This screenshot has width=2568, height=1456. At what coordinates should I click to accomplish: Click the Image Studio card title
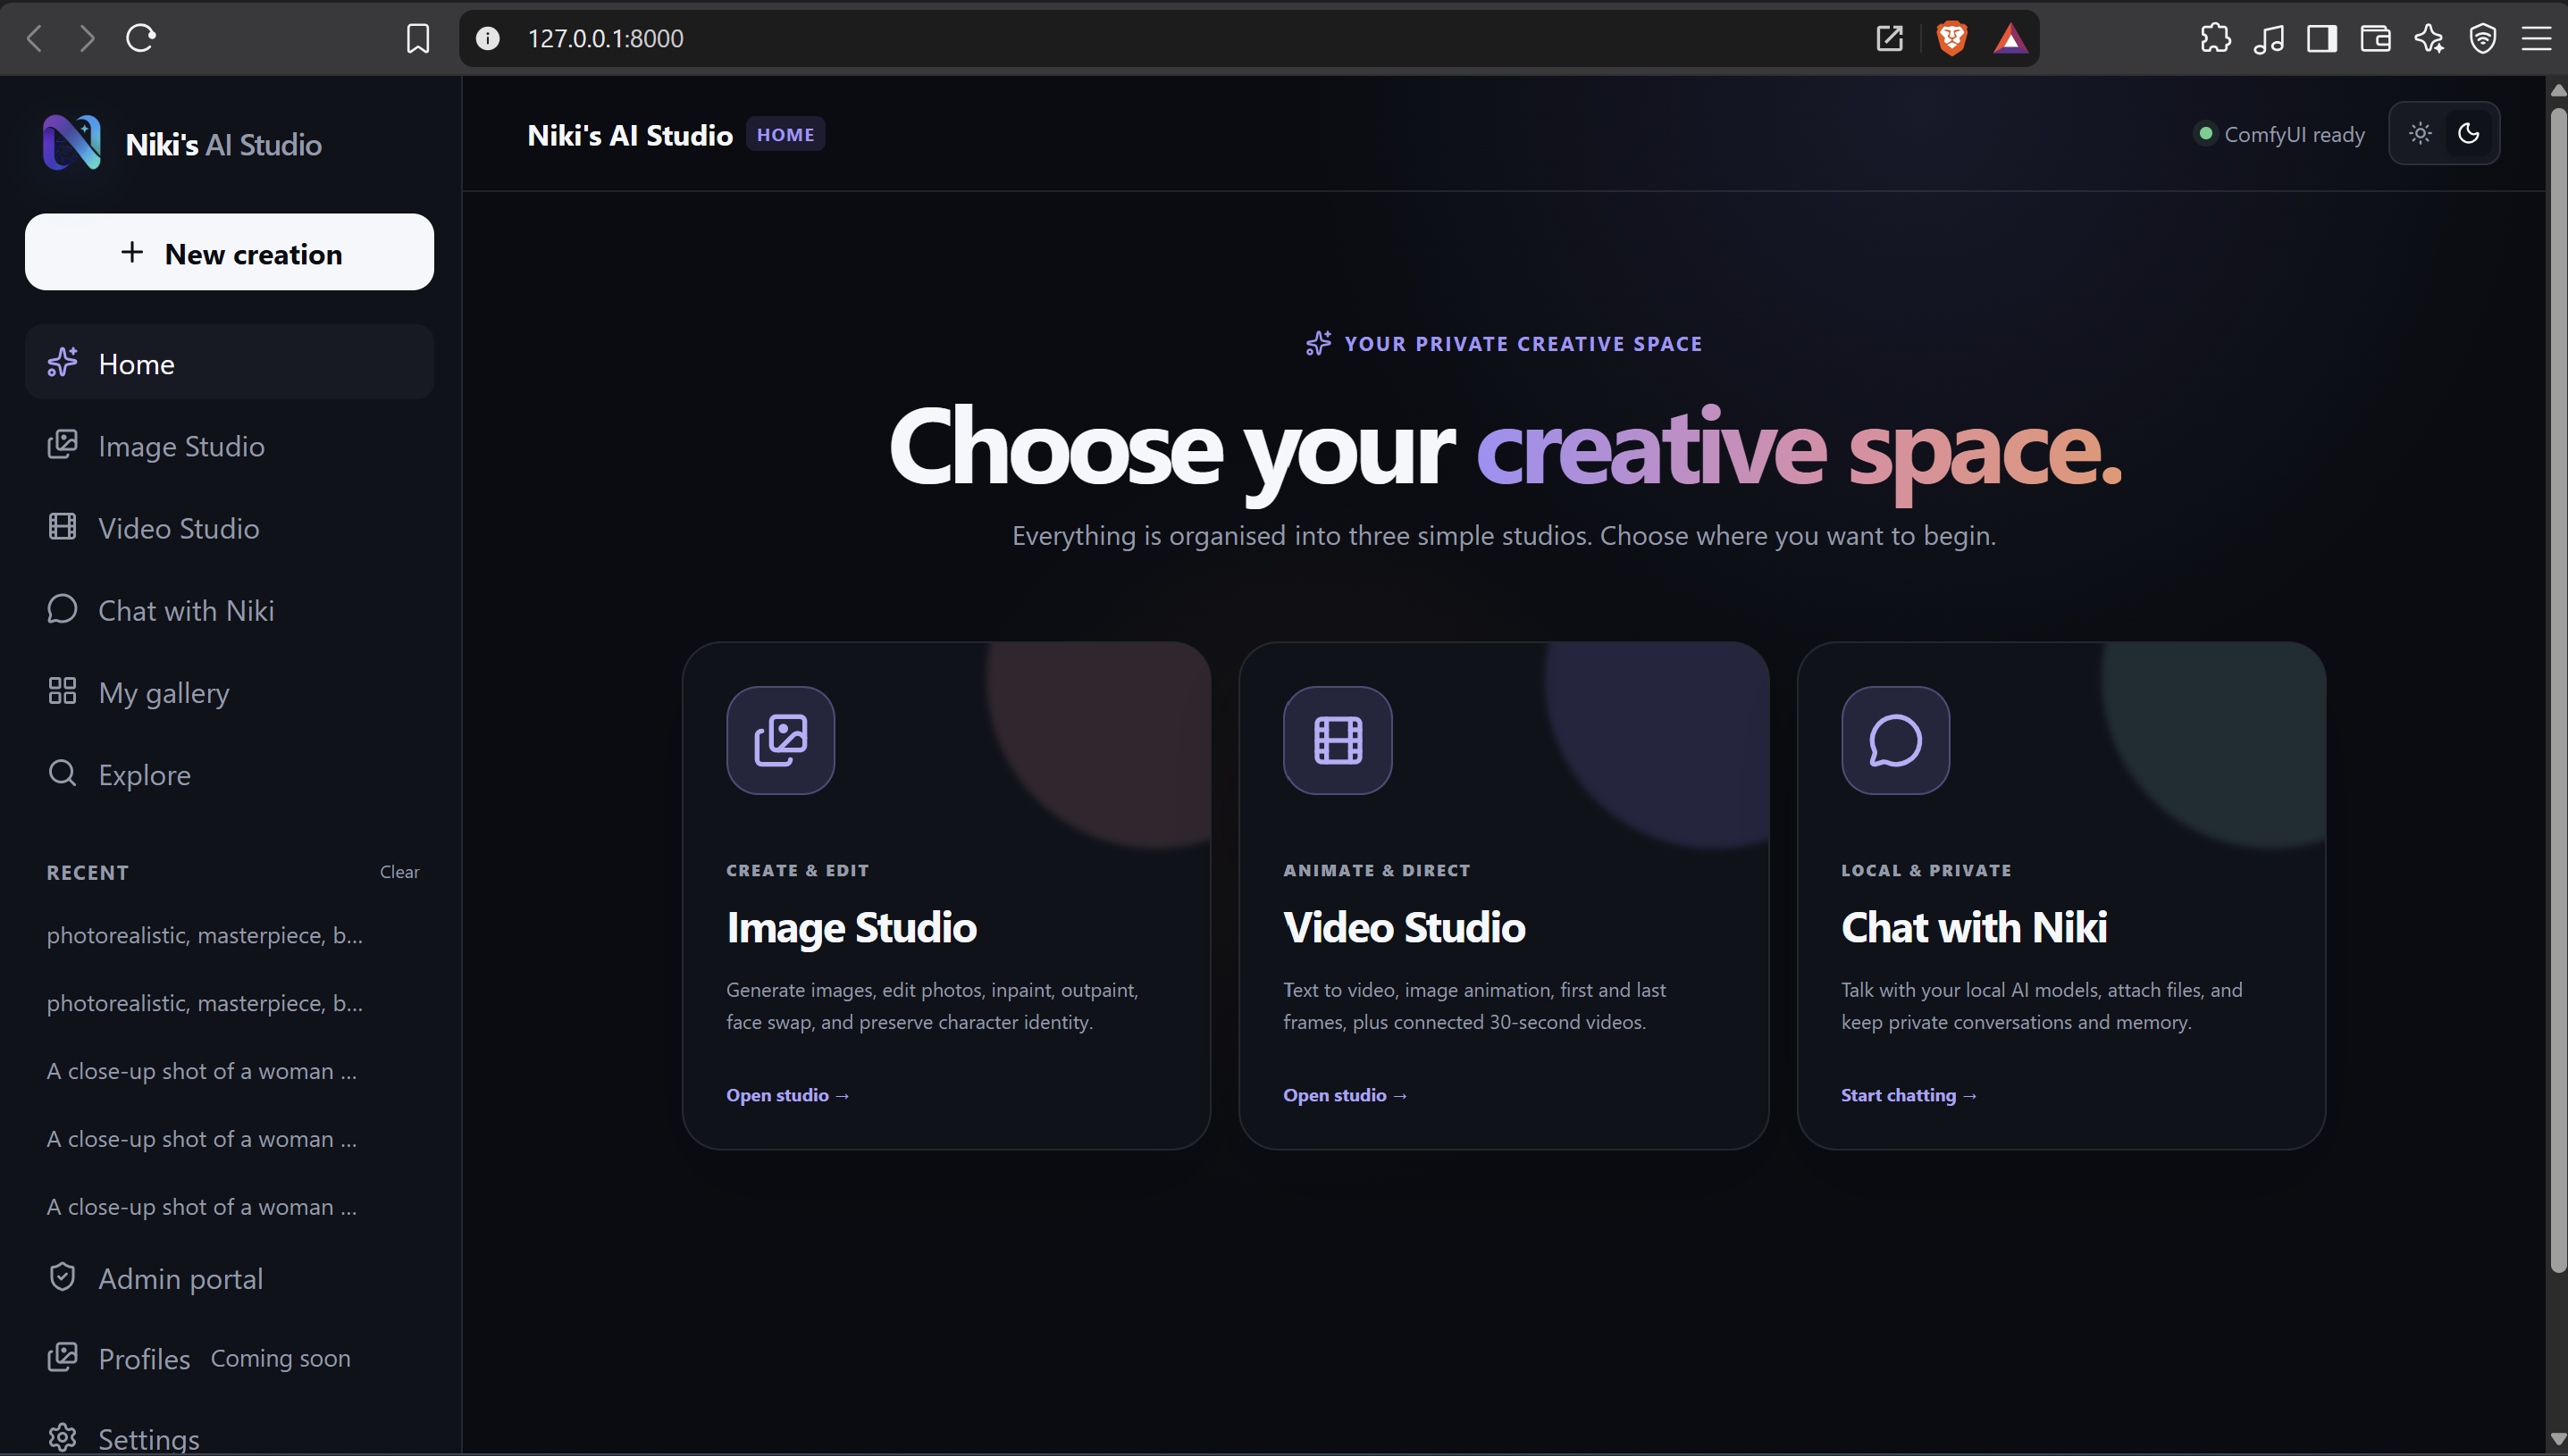pos(851,927)
